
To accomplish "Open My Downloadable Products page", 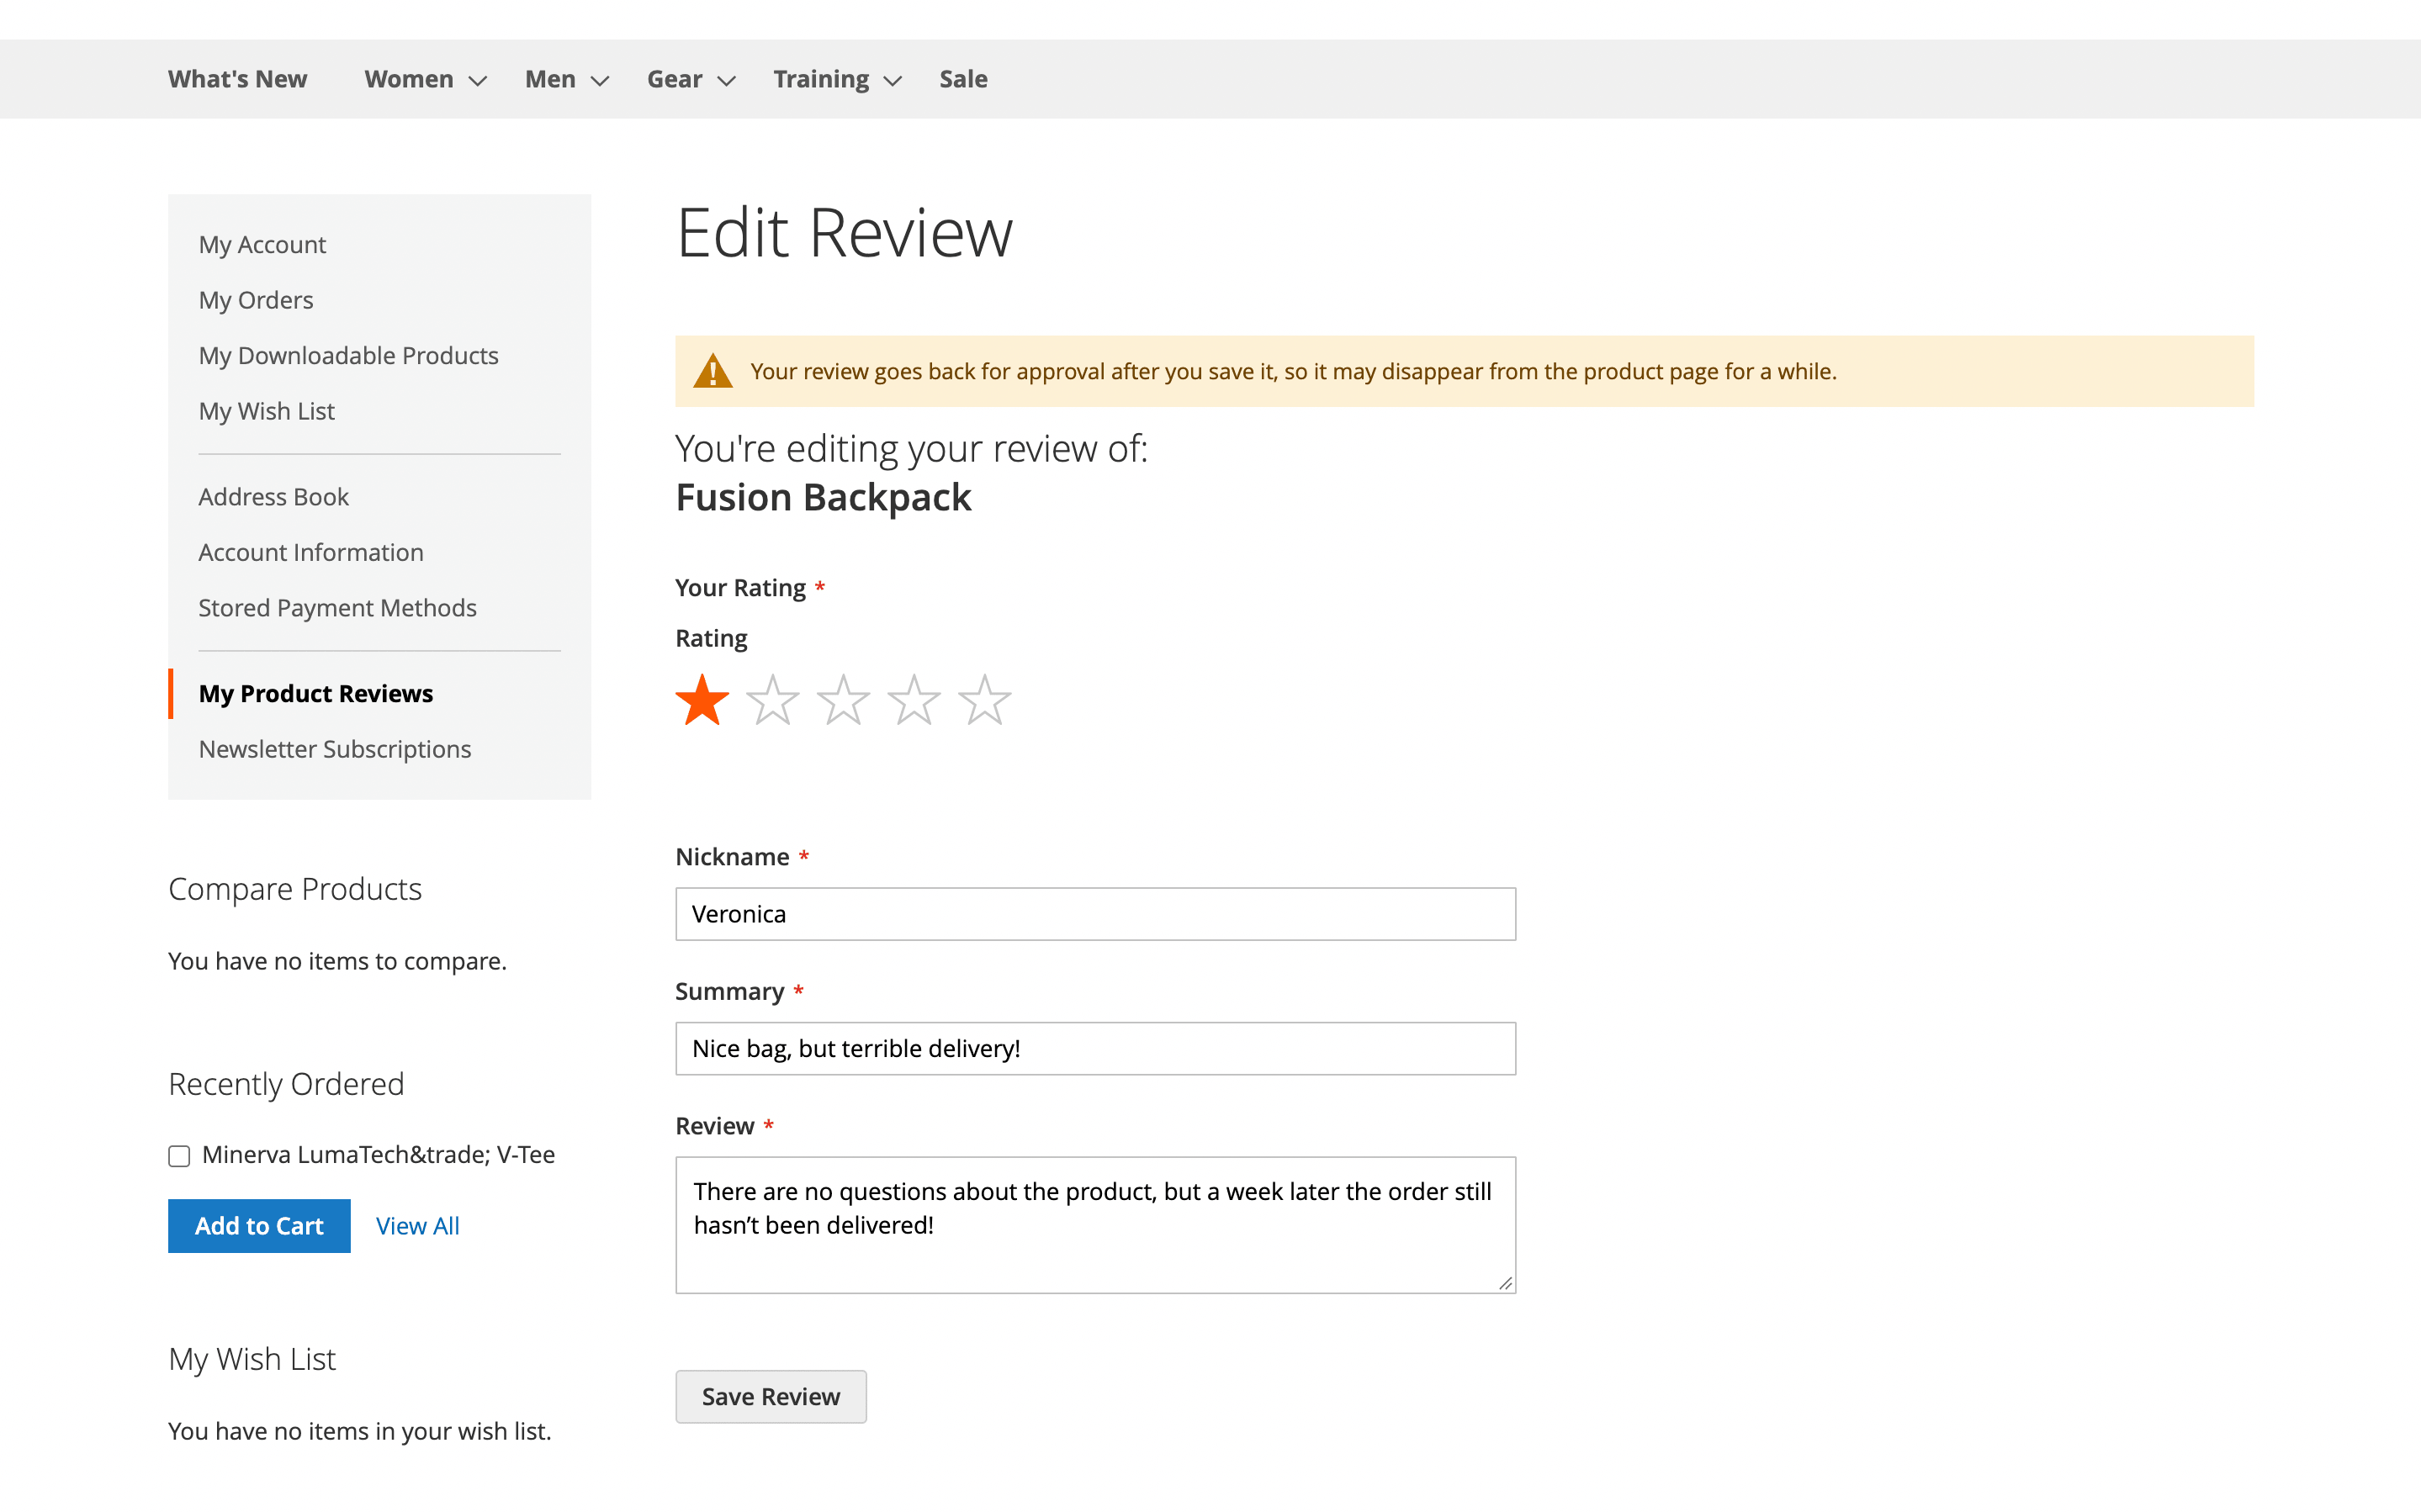I will (348, 355).
